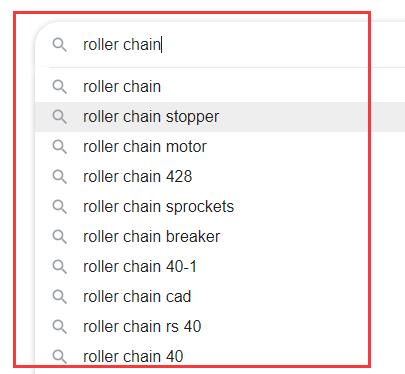
Task: Click magnifier icon beside 'roller chain breaker'
Action: 60,237
